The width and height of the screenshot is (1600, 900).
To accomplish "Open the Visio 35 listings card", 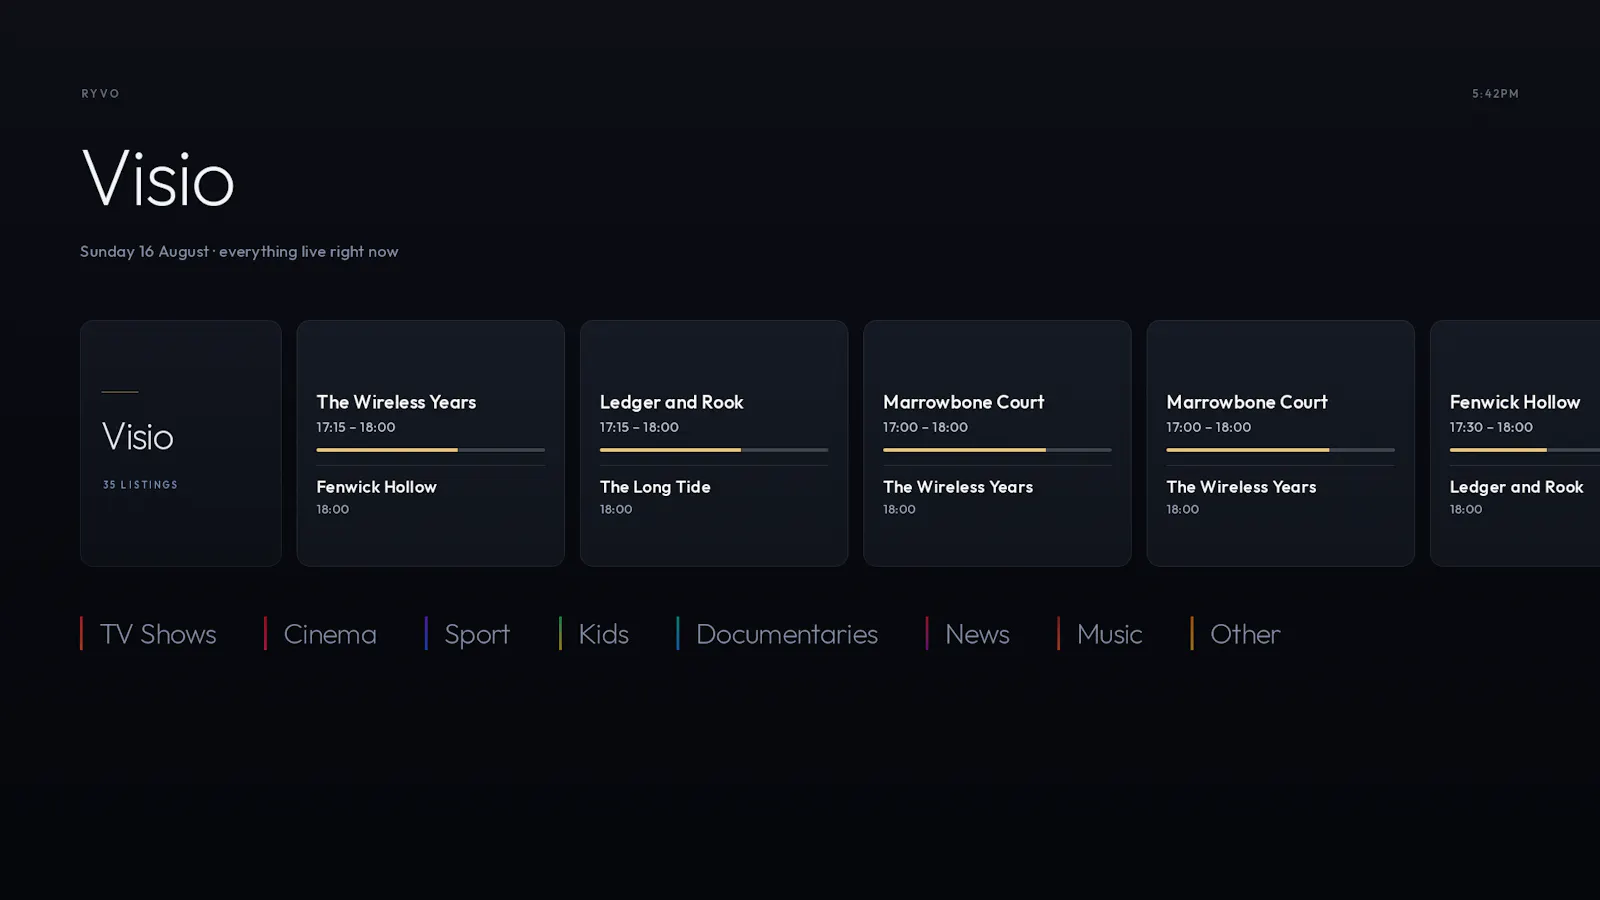I will tap(181, 443).
